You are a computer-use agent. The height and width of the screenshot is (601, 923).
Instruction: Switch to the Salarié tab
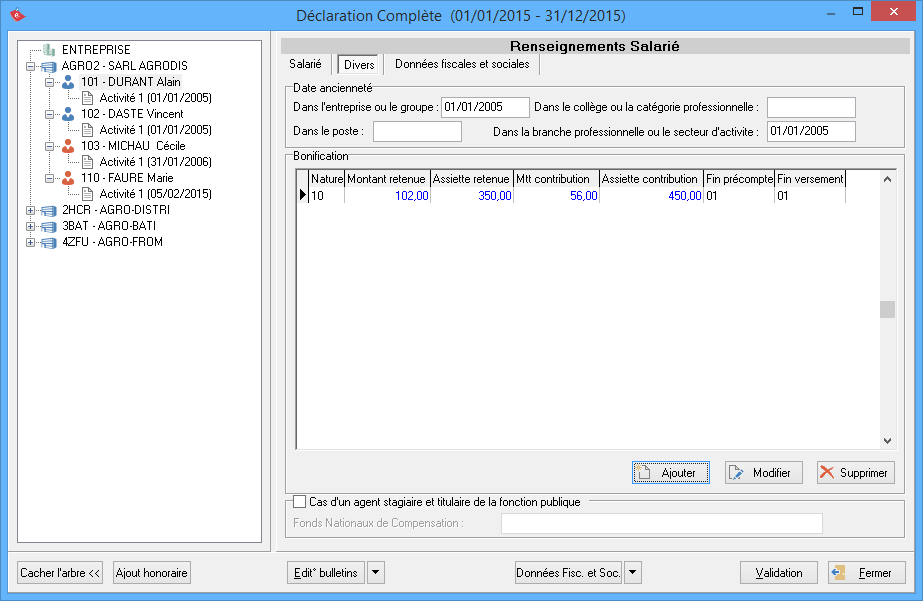pos(305,64)
